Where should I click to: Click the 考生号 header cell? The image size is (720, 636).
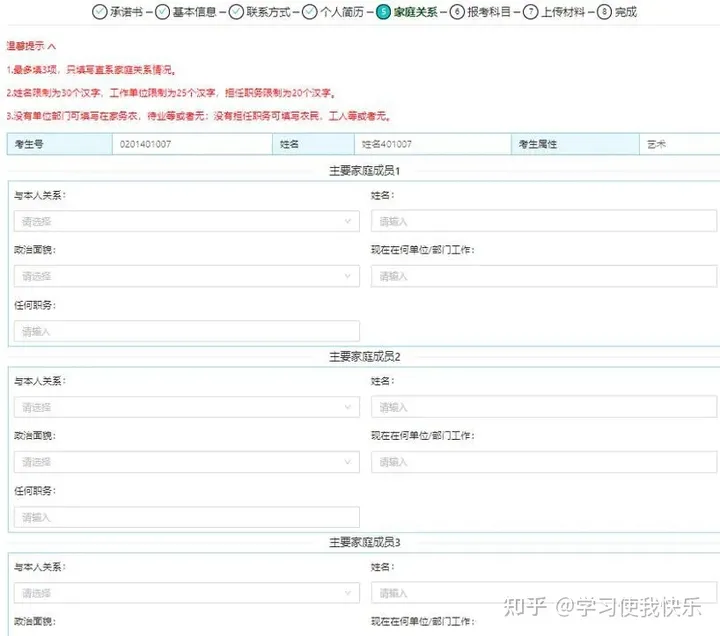pyautogui.click(x=60, y=144)
